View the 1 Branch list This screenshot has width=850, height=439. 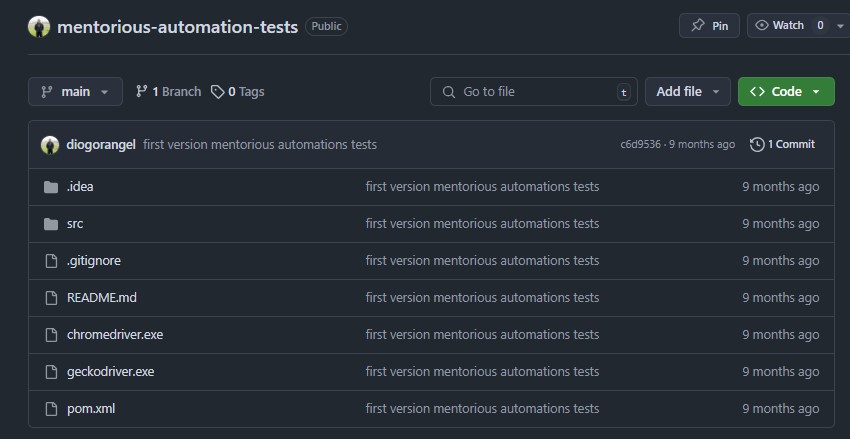[168, 91]
